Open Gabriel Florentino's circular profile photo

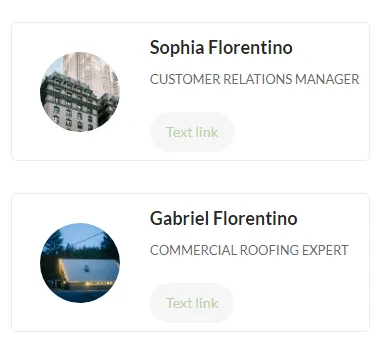click(80, 263)
